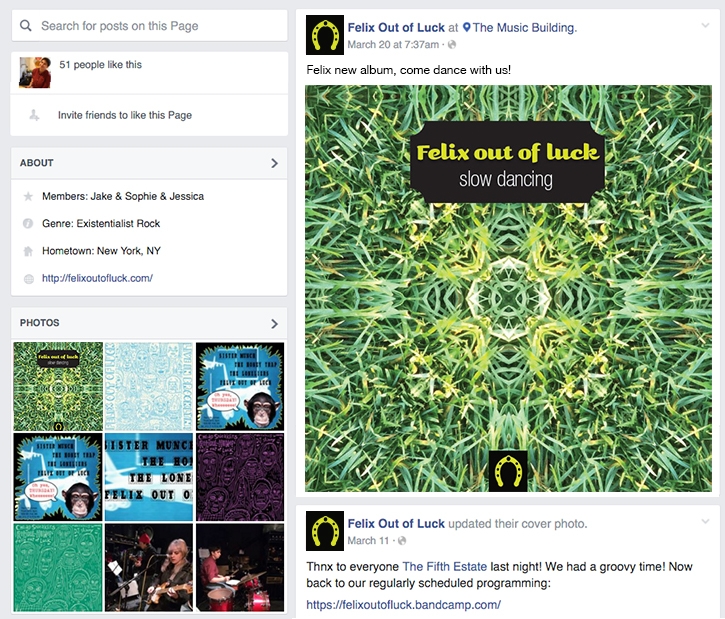
Task: Click the search magnifier icon
Action: [26, 25]
